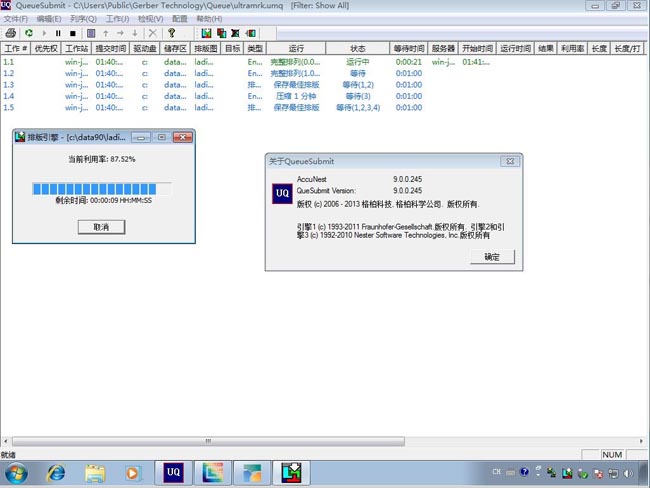Click the black stop square in toolbar

73,33
